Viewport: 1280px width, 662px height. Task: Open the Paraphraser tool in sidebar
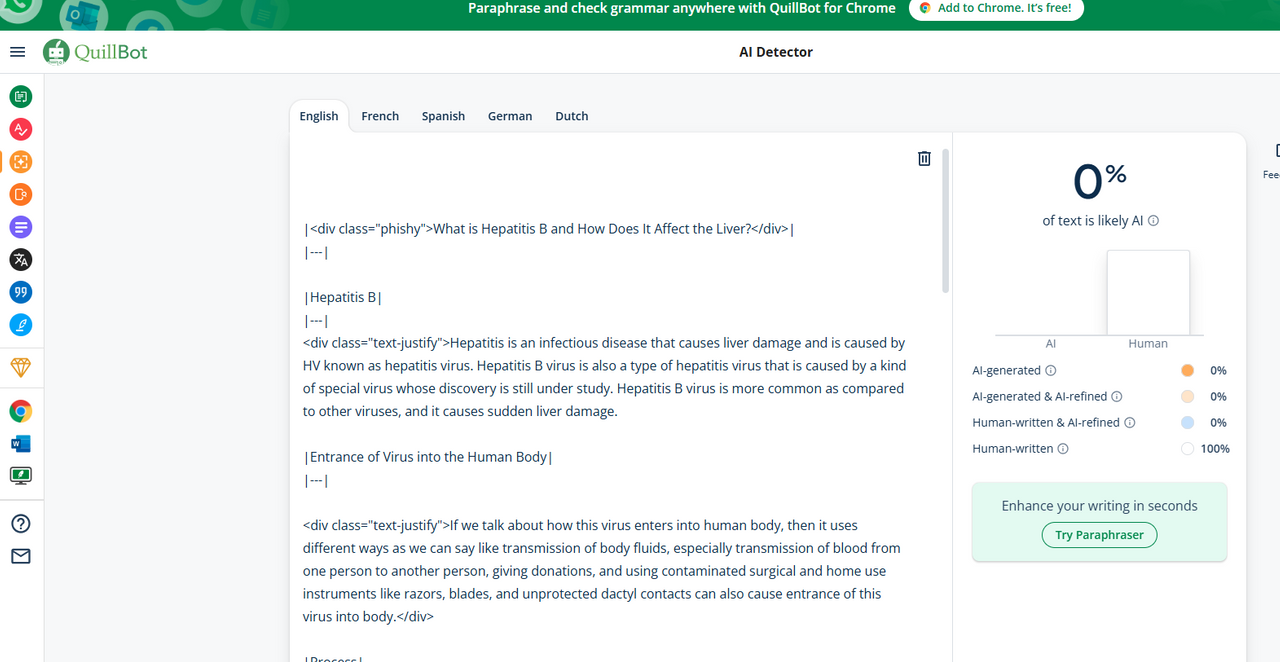coord(20,97)
